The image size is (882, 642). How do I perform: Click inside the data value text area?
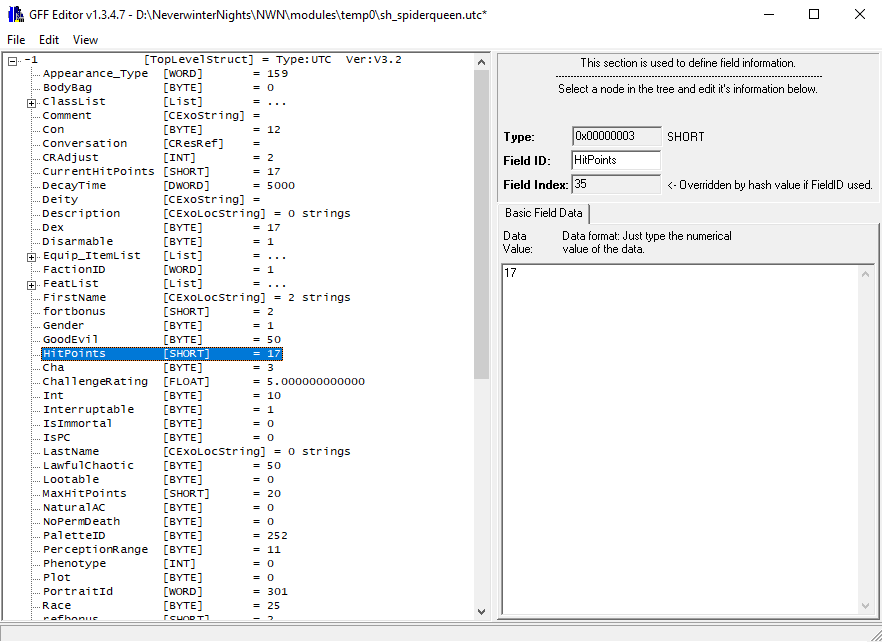(680, 440)
